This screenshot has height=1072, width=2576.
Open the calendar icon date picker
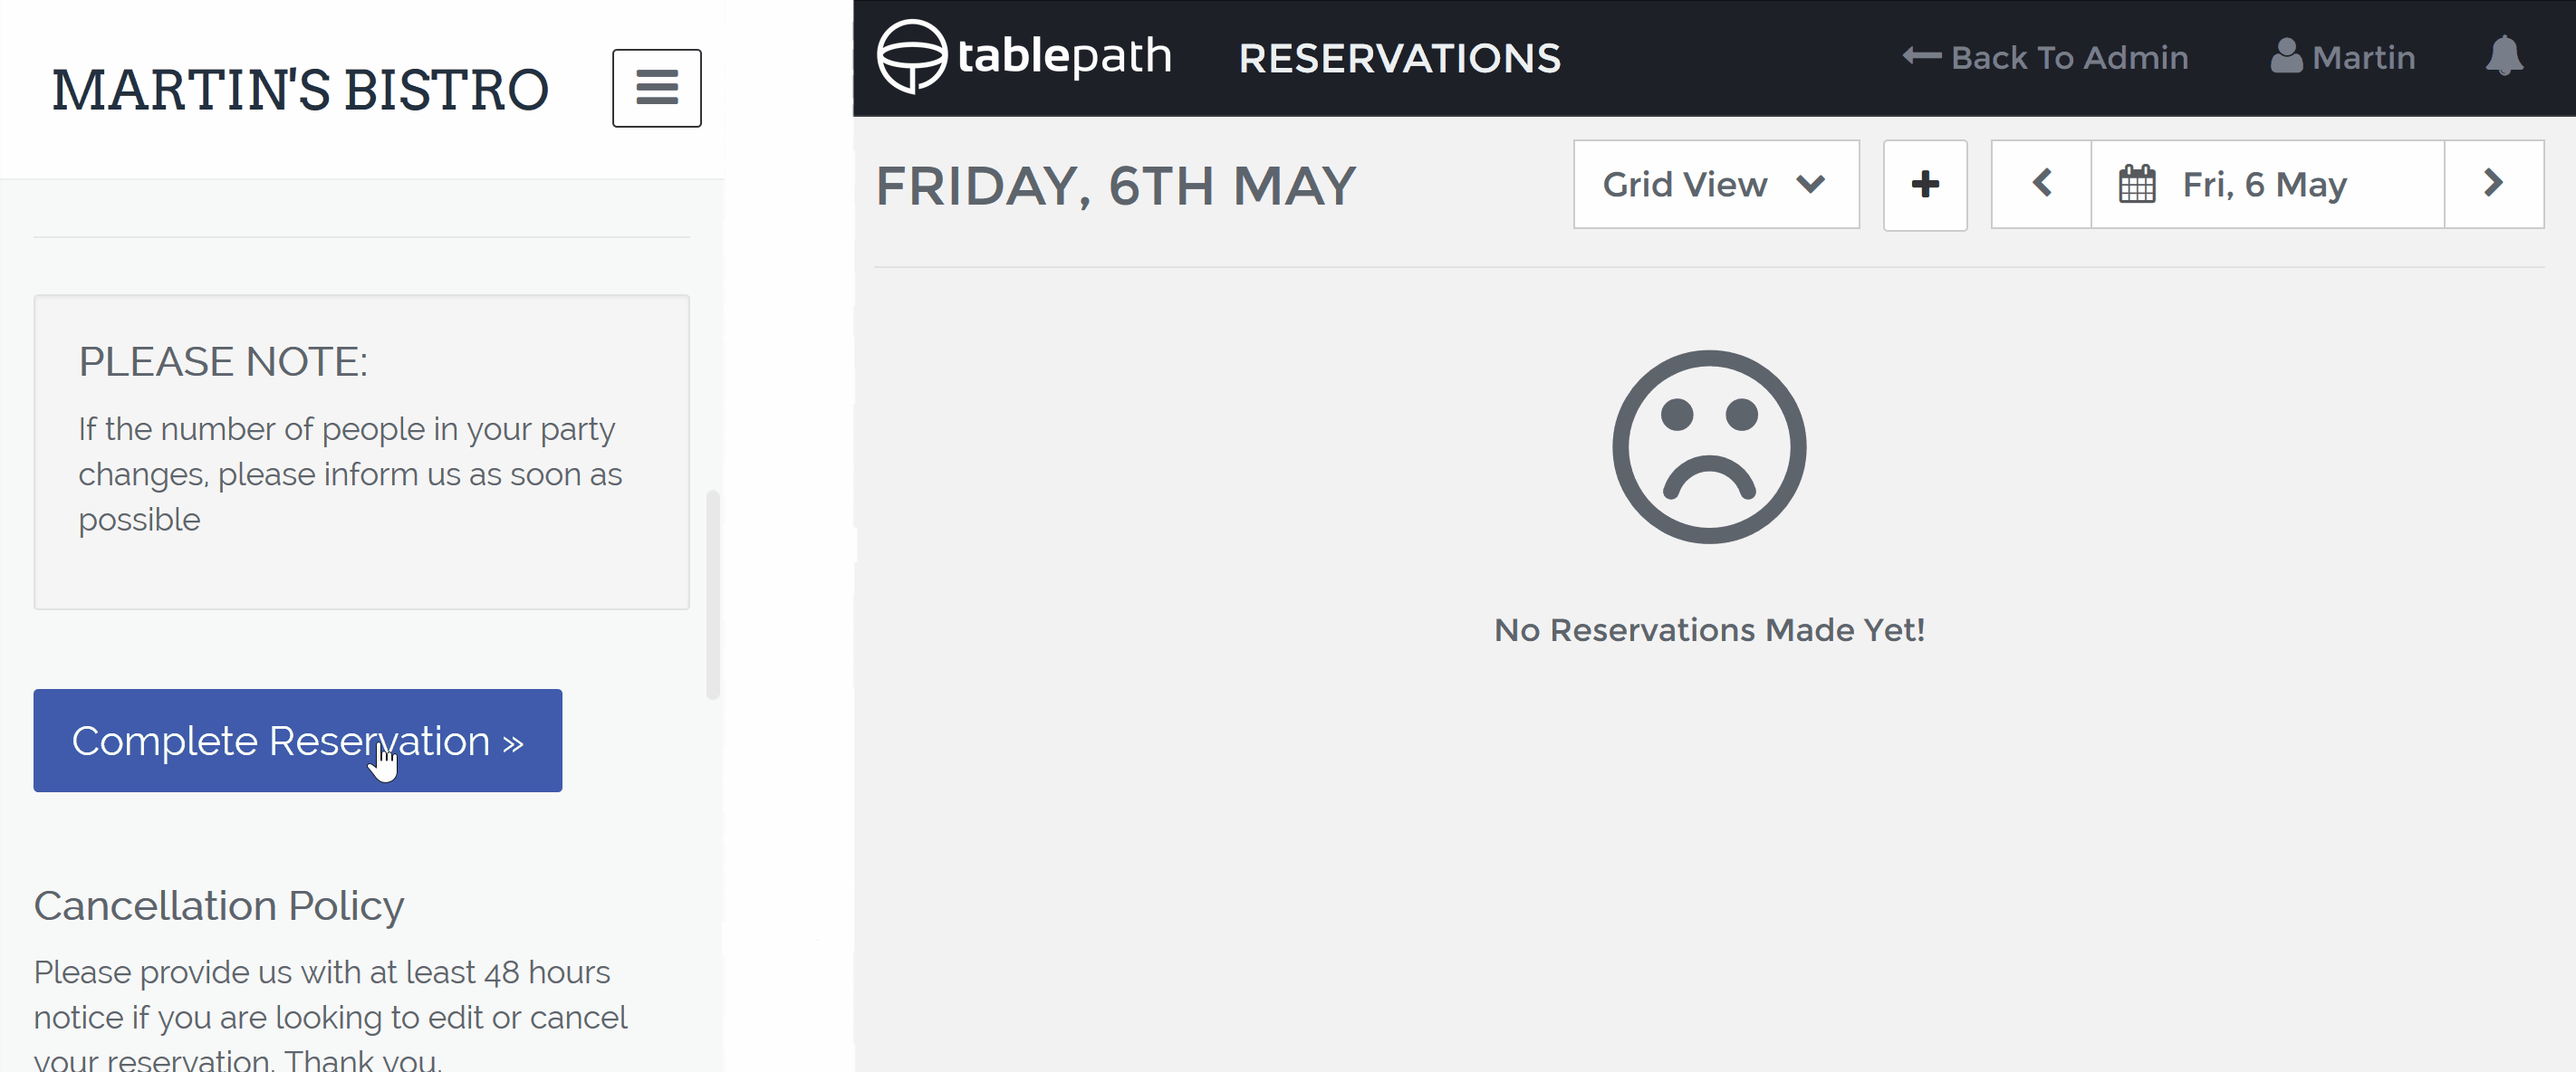(x=2137, y=185)
